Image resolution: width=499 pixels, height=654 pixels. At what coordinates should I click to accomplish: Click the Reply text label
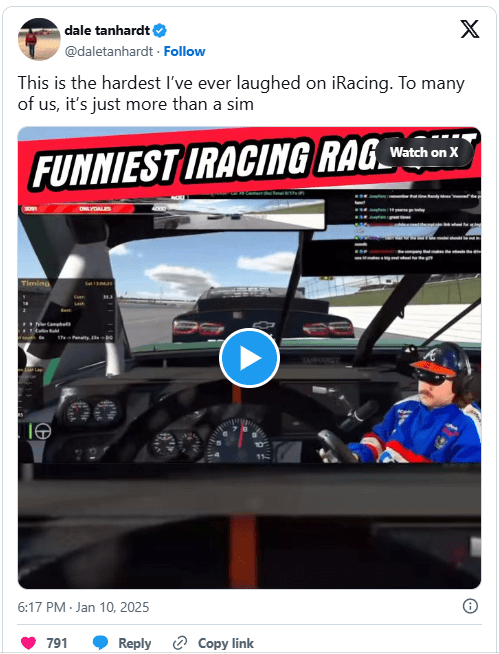[134, 643]
